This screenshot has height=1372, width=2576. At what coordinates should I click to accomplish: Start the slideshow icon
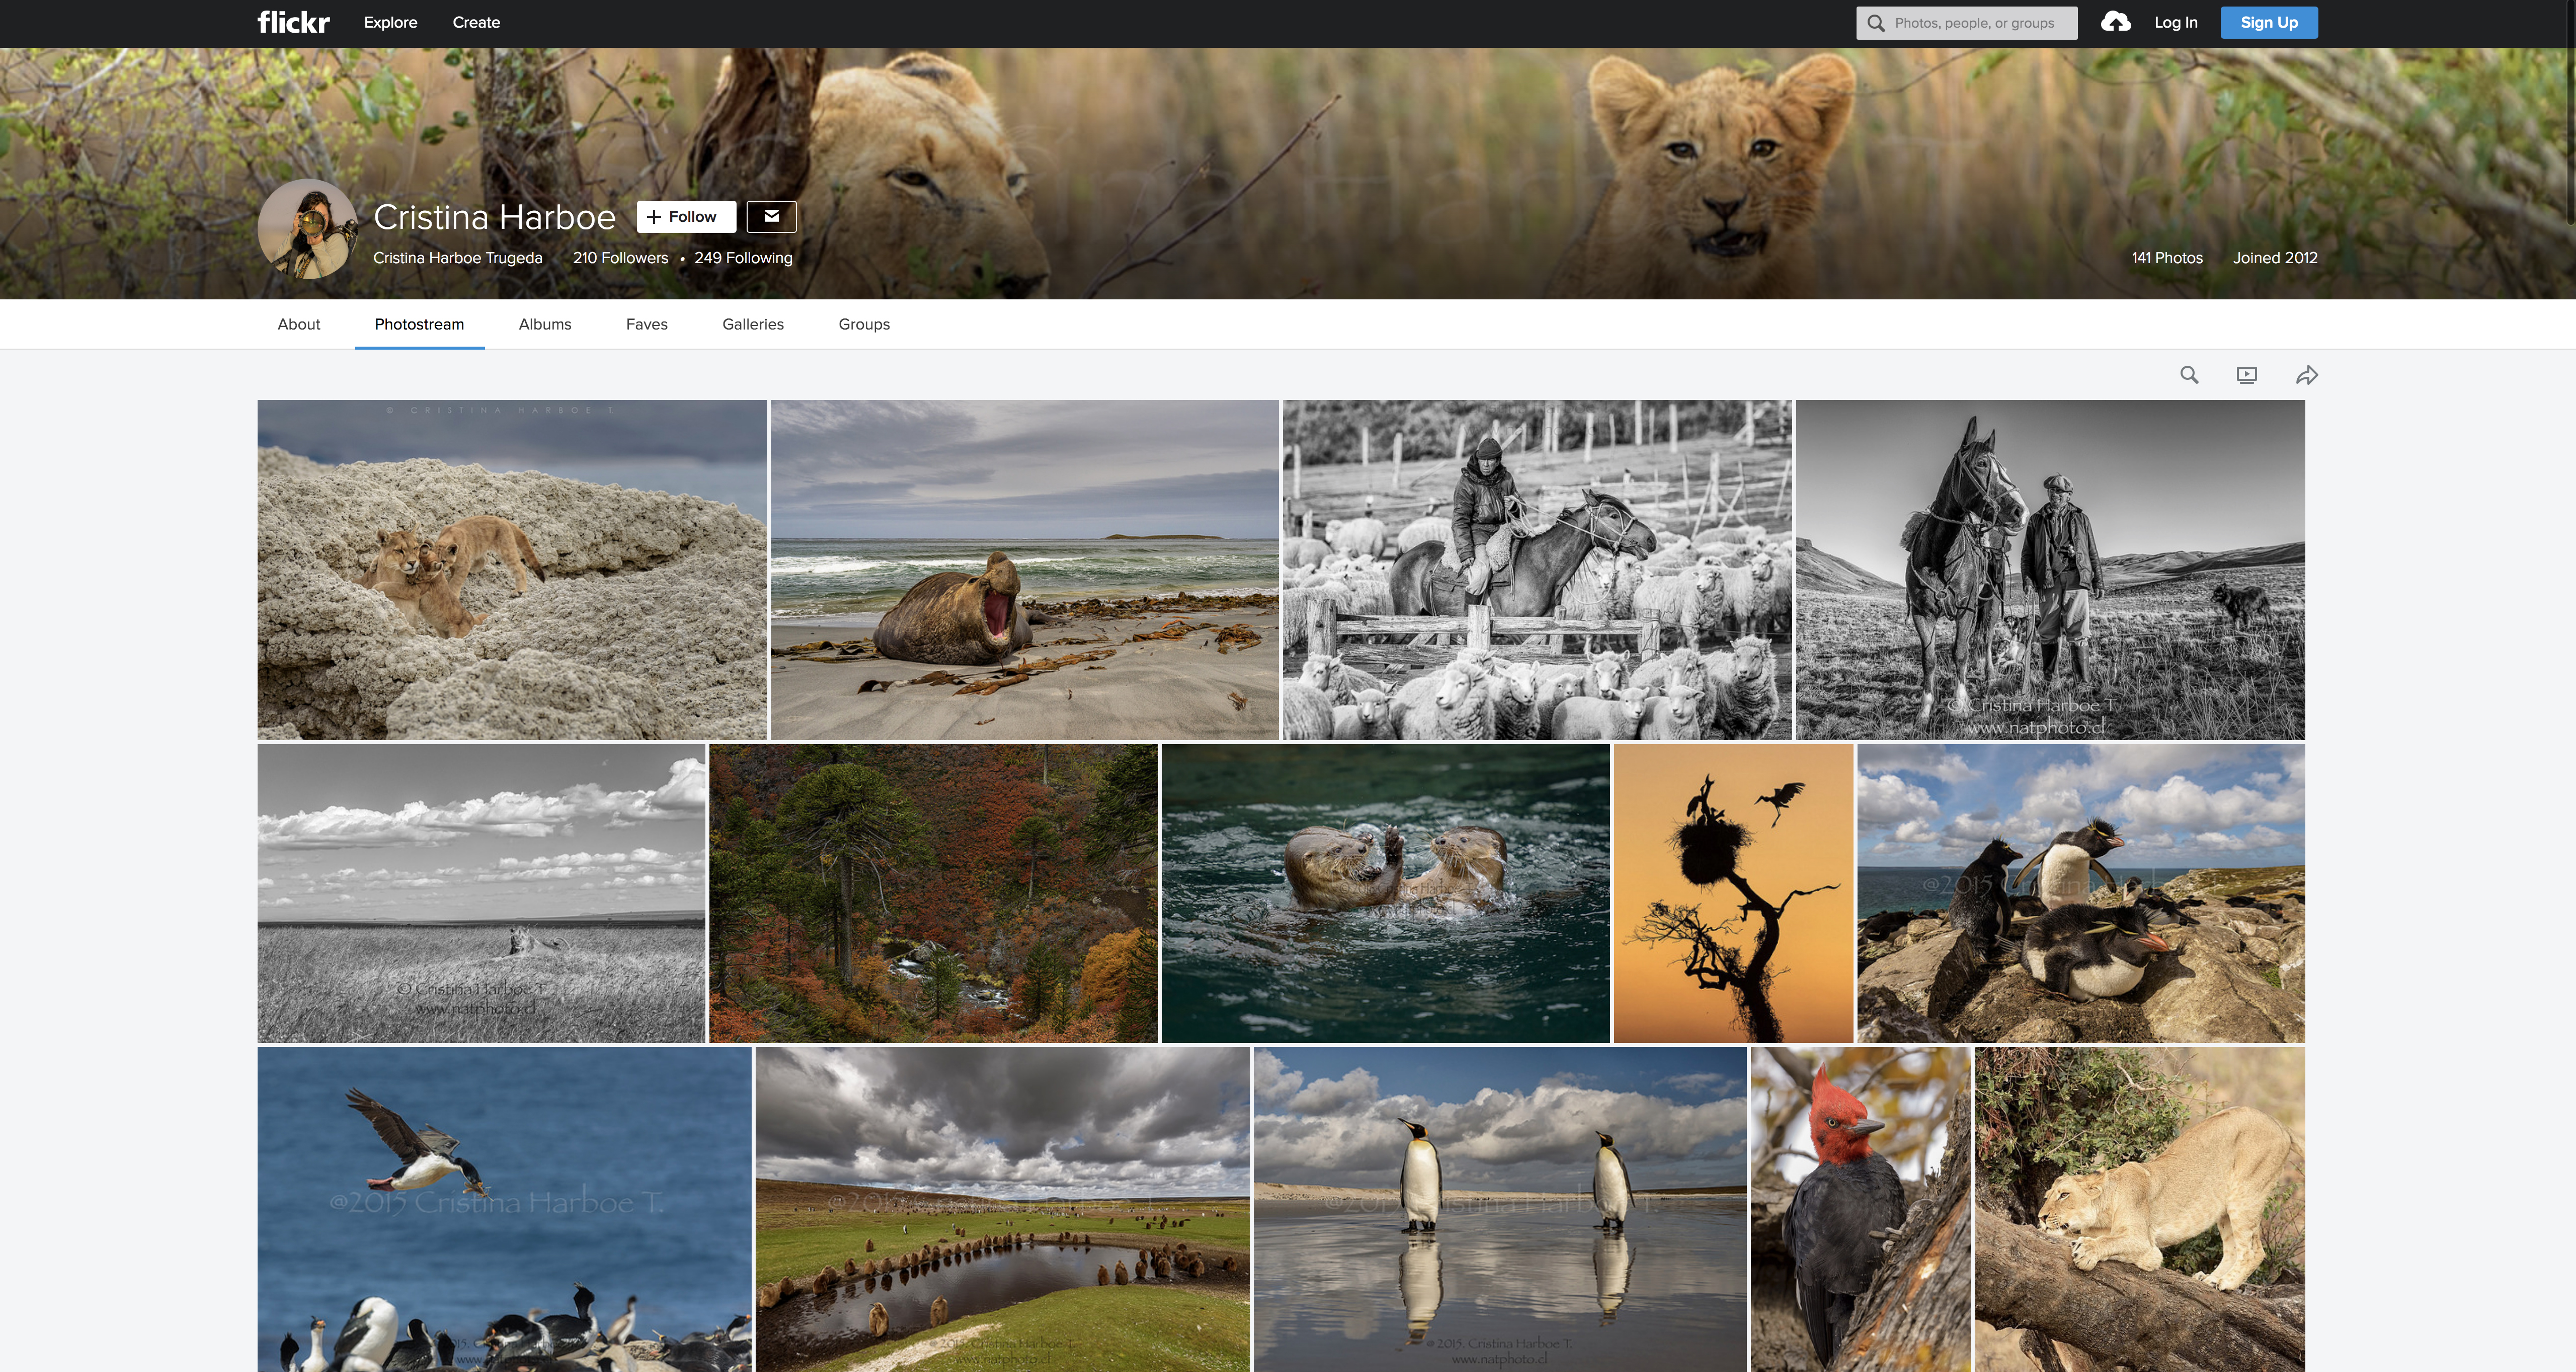2247,375
